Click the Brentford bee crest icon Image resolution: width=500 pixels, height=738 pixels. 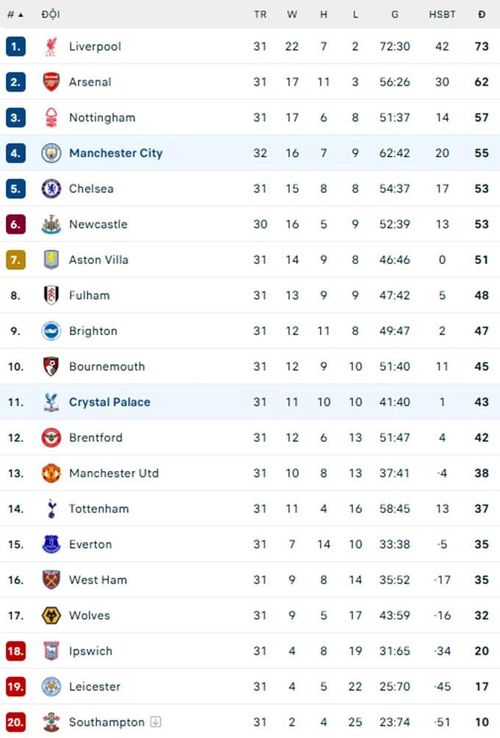coord(51,438)
